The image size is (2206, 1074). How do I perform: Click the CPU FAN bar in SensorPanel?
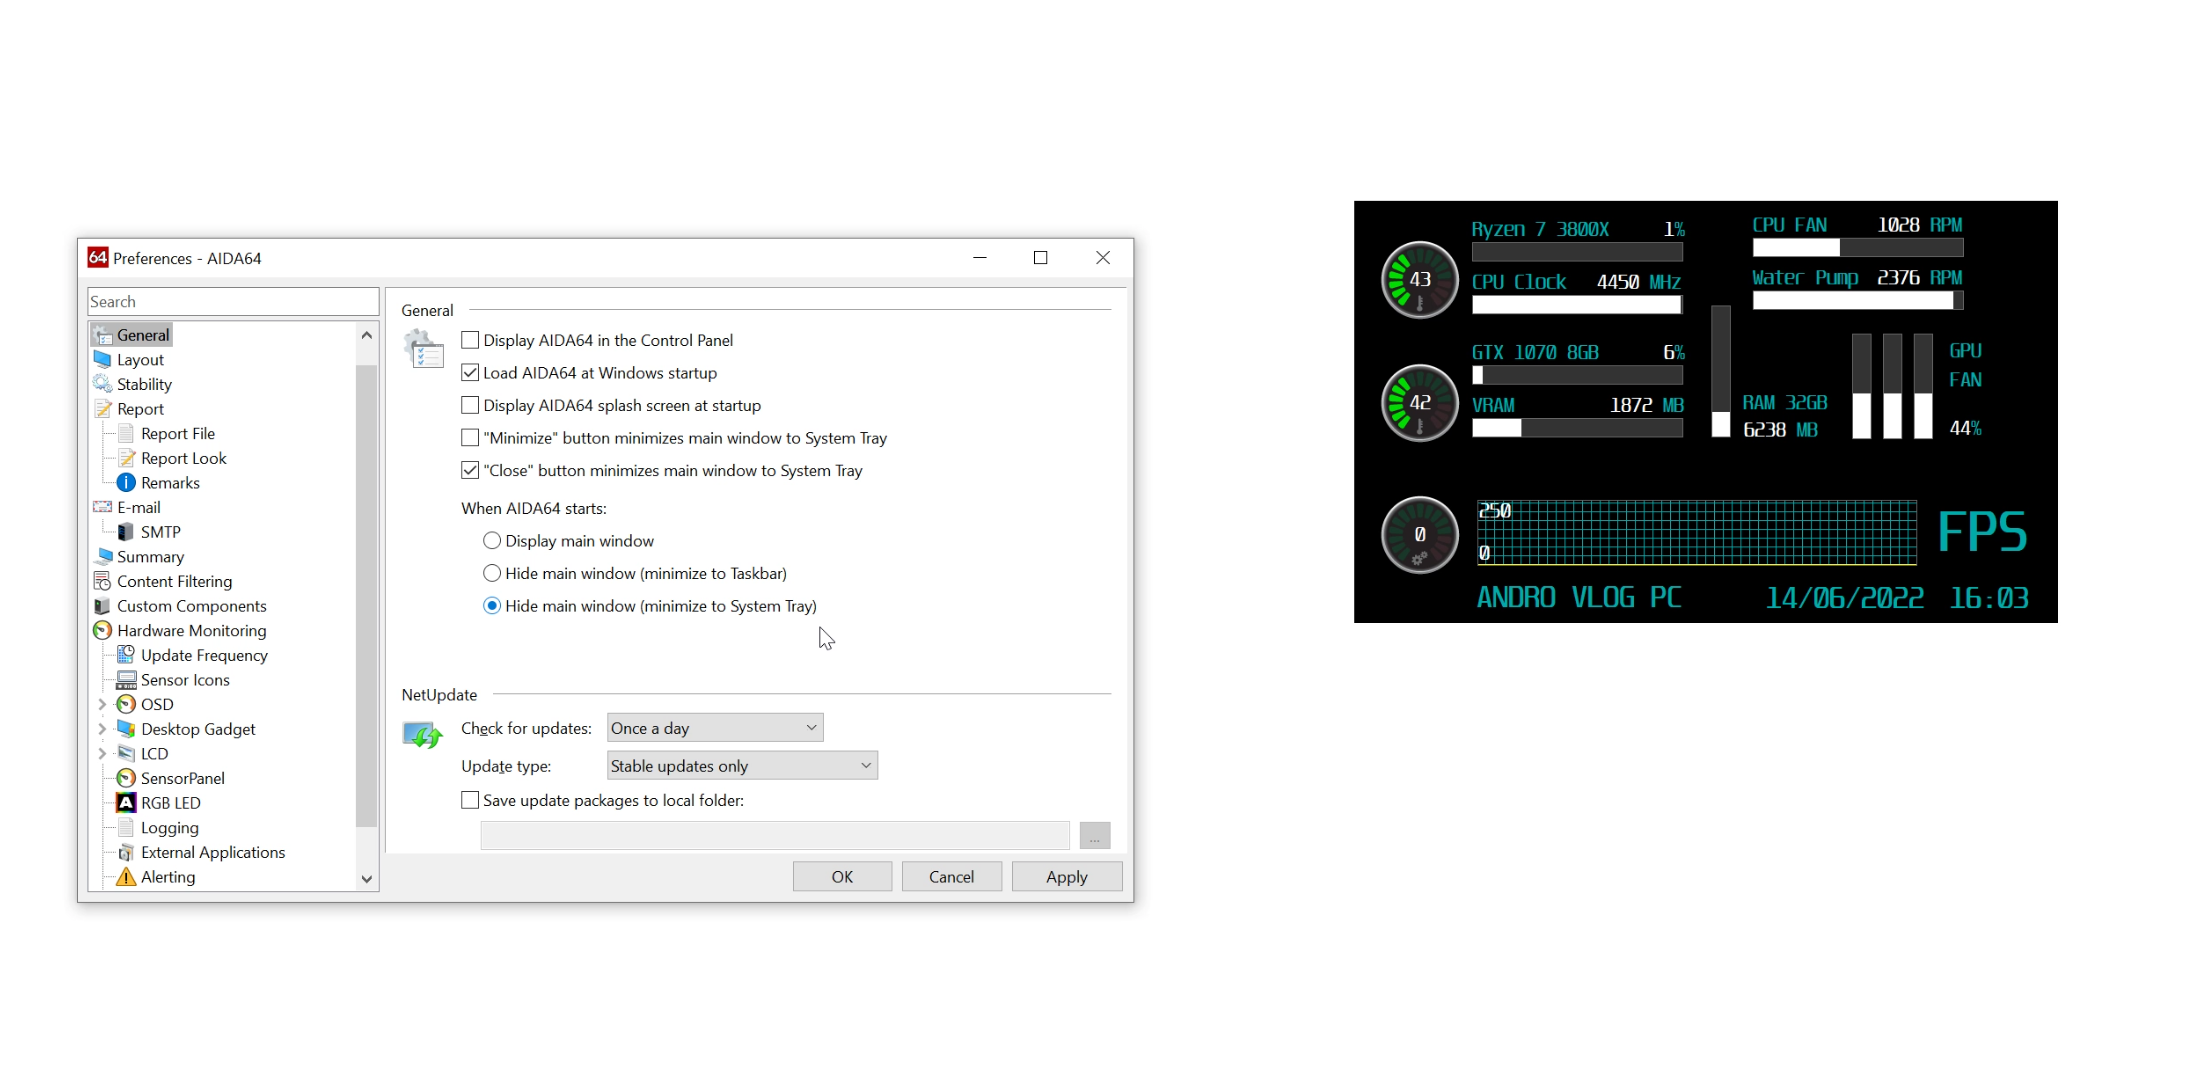pyautogui.click(x=1858, y=248)
